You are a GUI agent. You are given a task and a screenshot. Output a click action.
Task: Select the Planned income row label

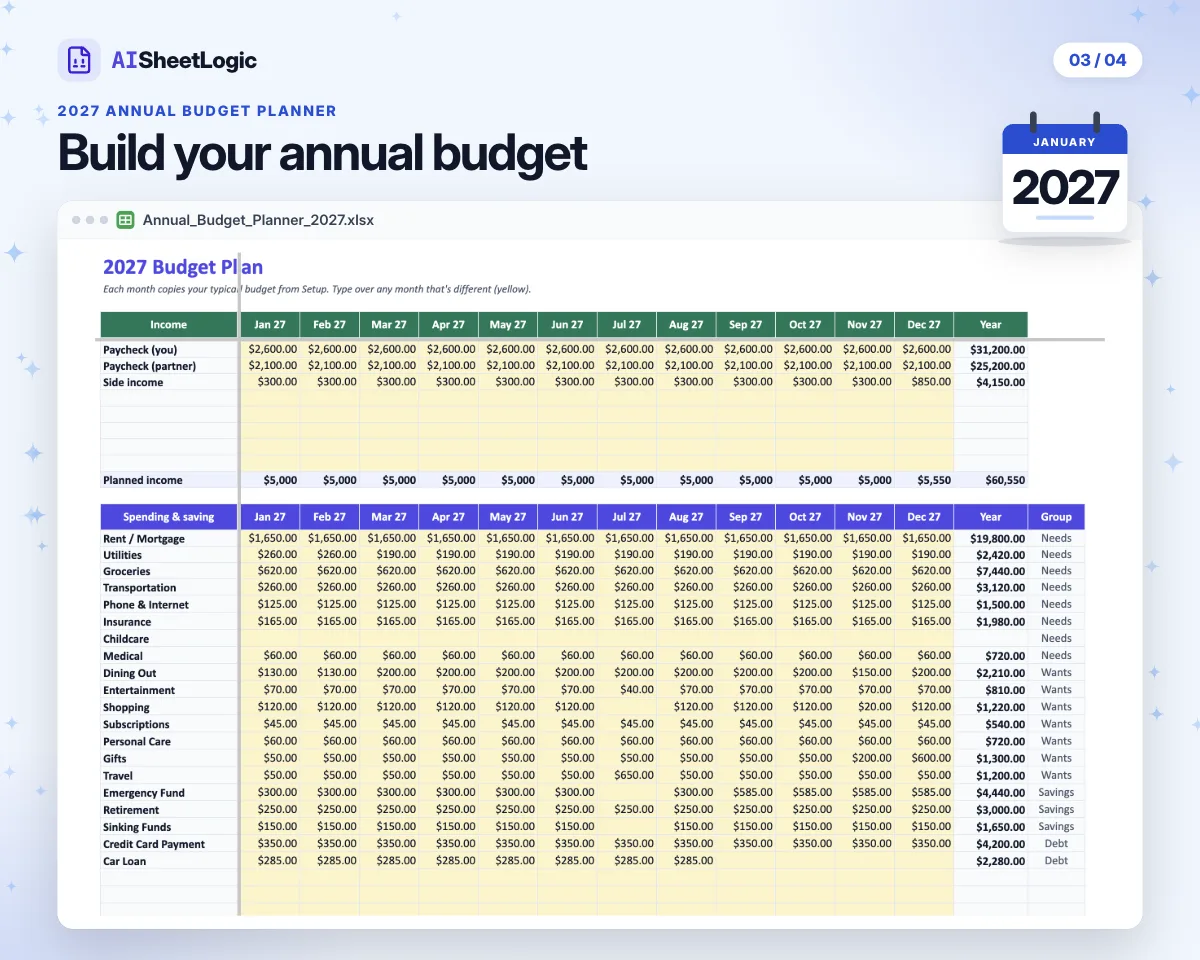143,480
